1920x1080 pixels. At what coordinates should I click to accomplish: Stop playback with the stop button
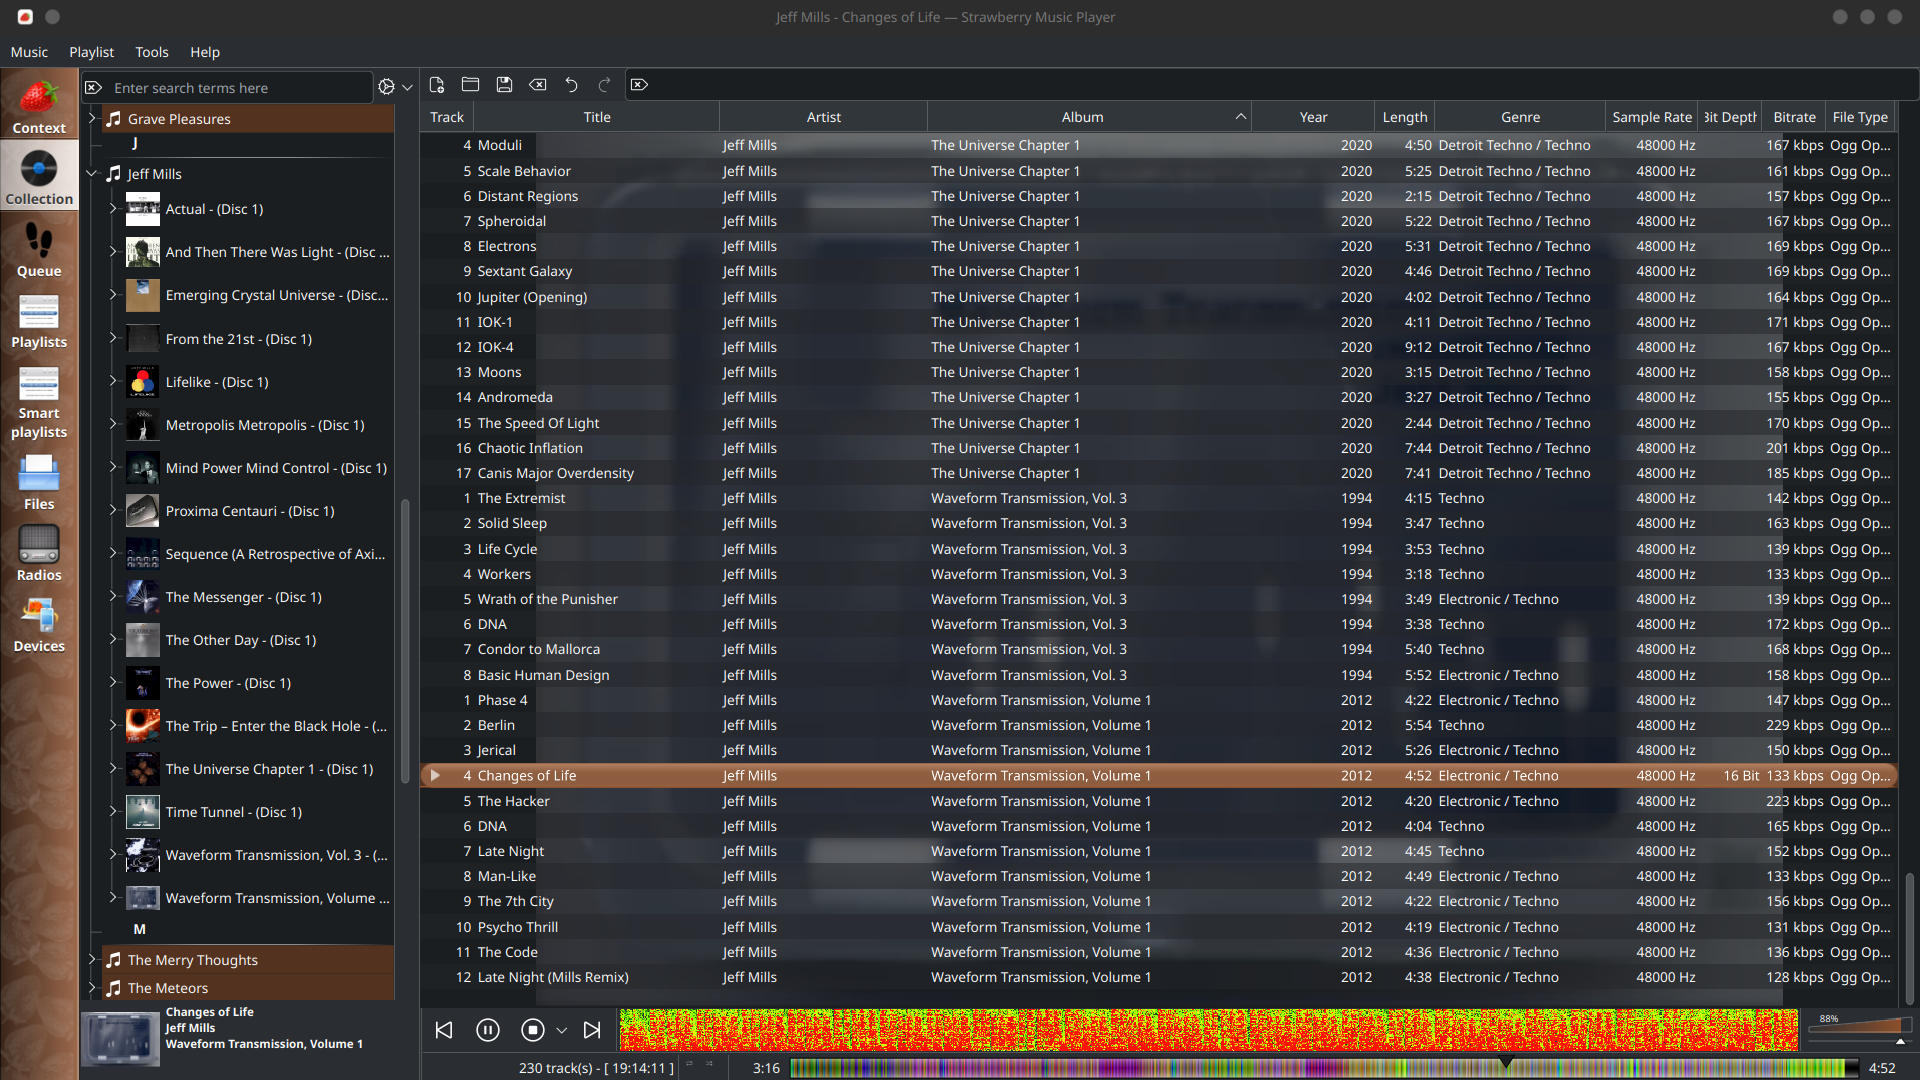pyautogui.click(x=533, y=1030)
